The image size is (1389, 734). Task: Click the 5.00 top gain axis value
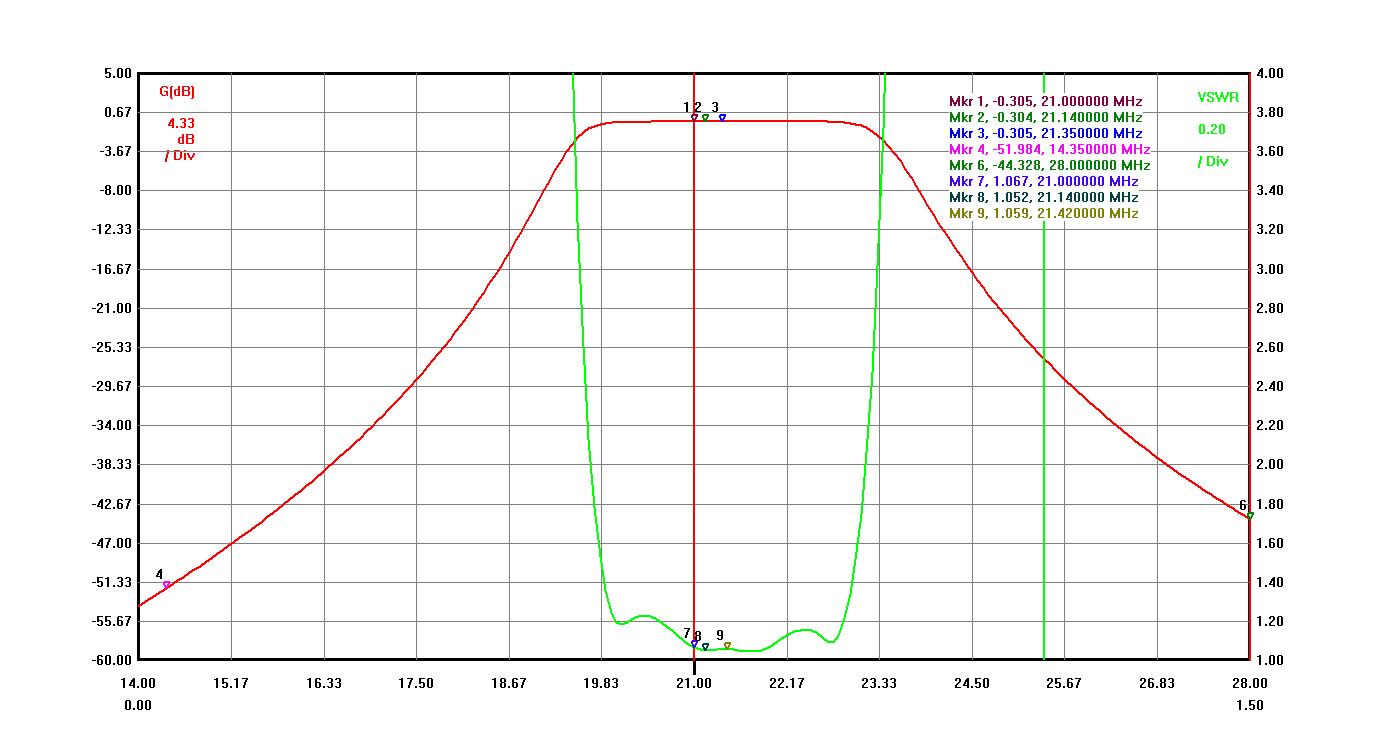[x=117, y=73]
